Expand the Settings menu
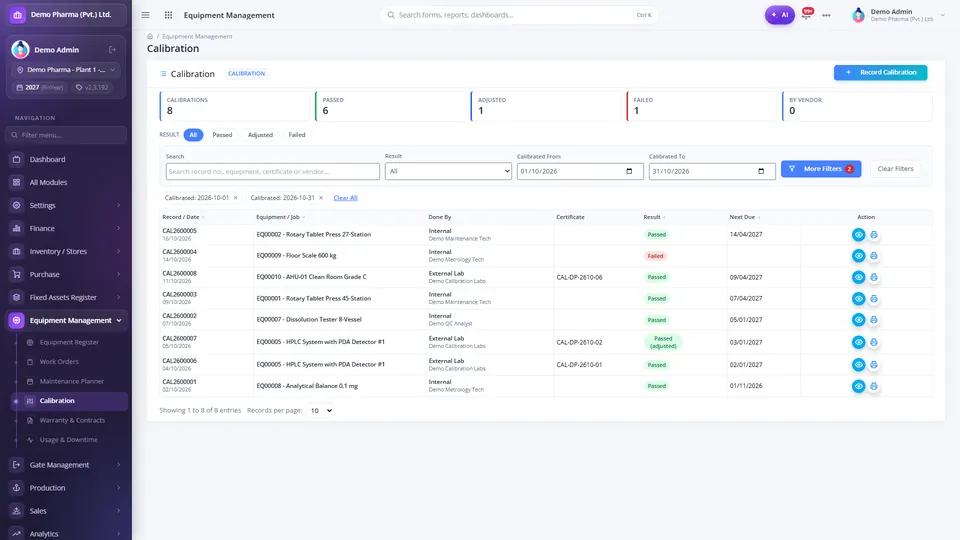Viewport: 960px width, 540px height. 66,205
